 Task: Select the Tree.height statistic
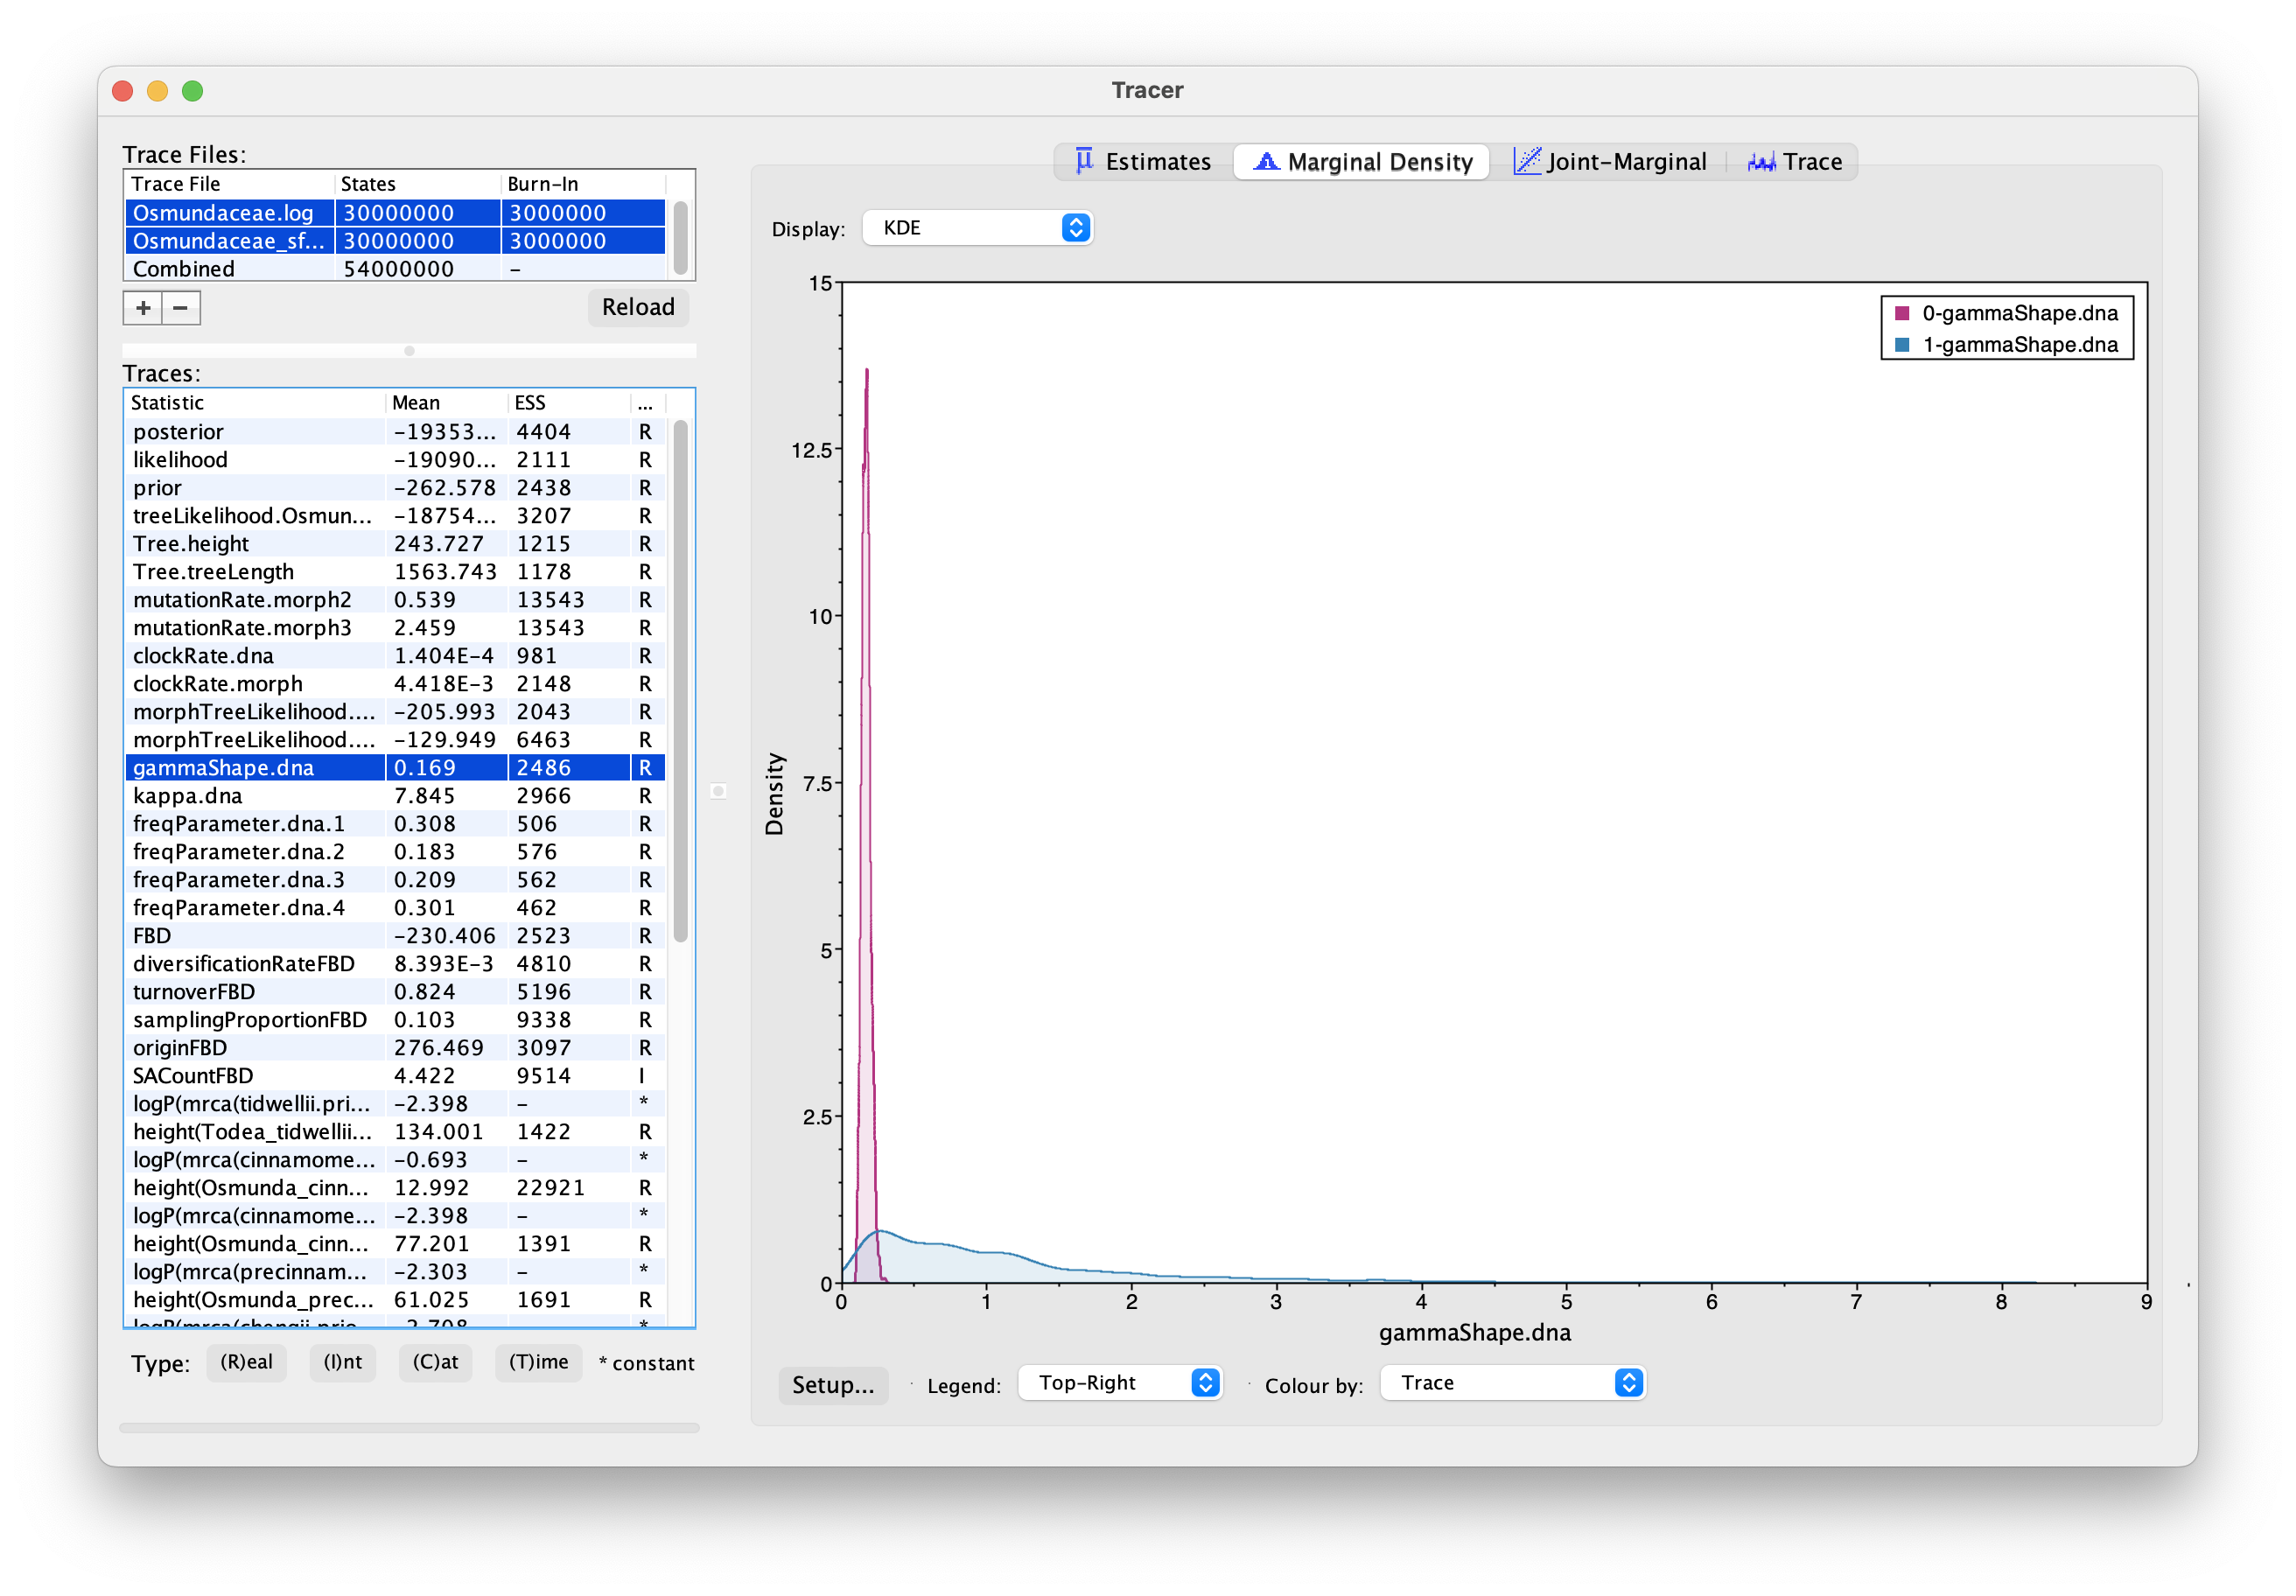(x=395, y=544)
